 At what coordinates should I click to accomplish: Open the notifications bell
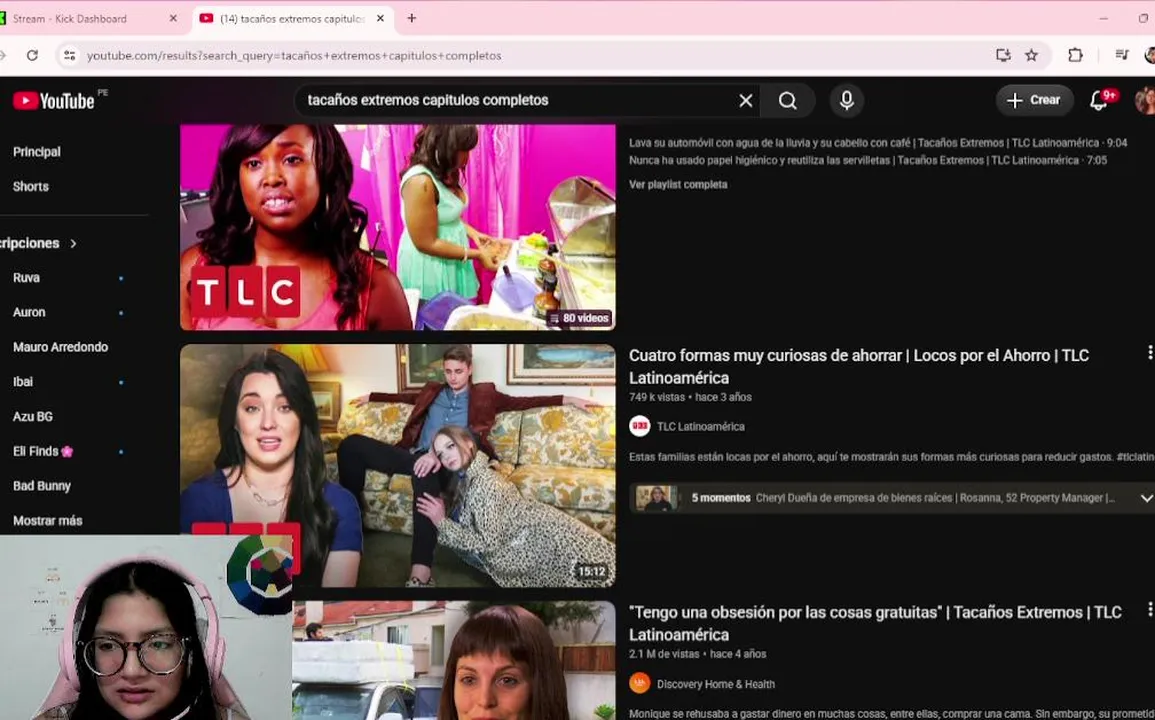1099,100
